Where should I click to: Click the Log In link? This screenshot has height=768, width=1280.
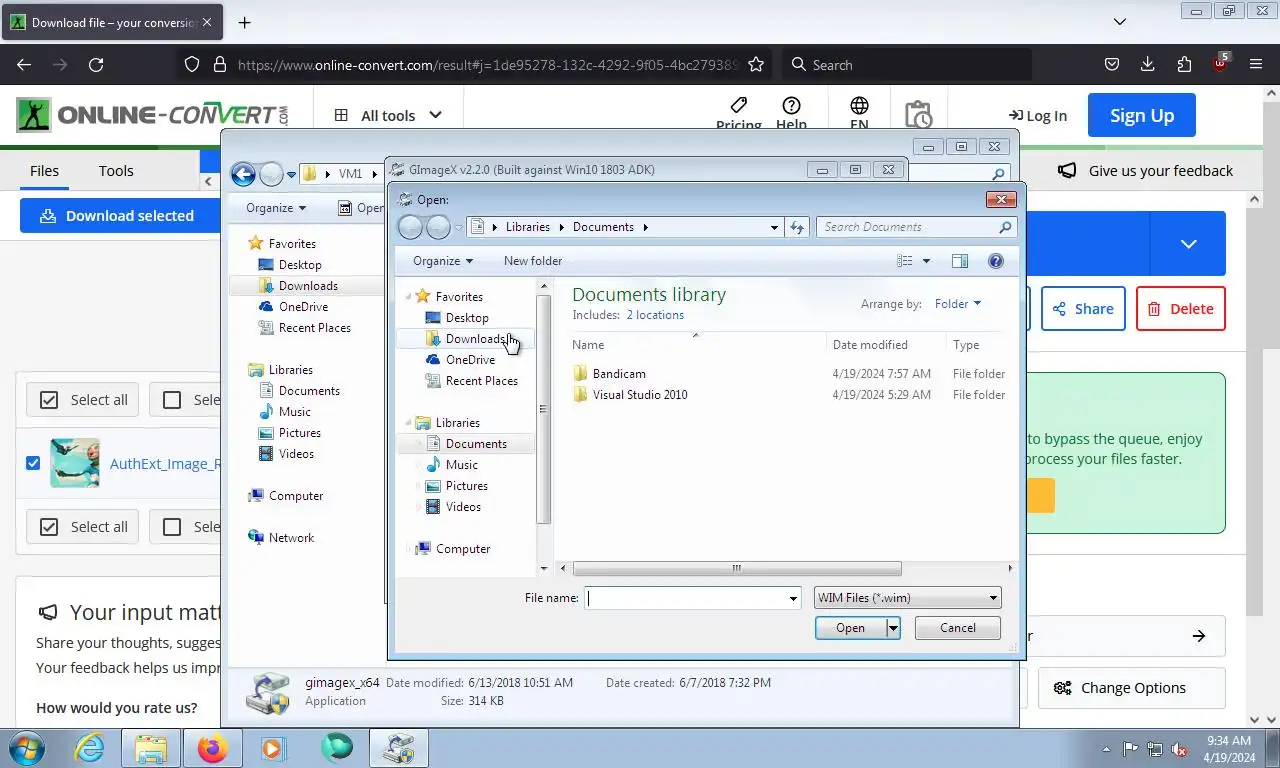pos(1038,116)
